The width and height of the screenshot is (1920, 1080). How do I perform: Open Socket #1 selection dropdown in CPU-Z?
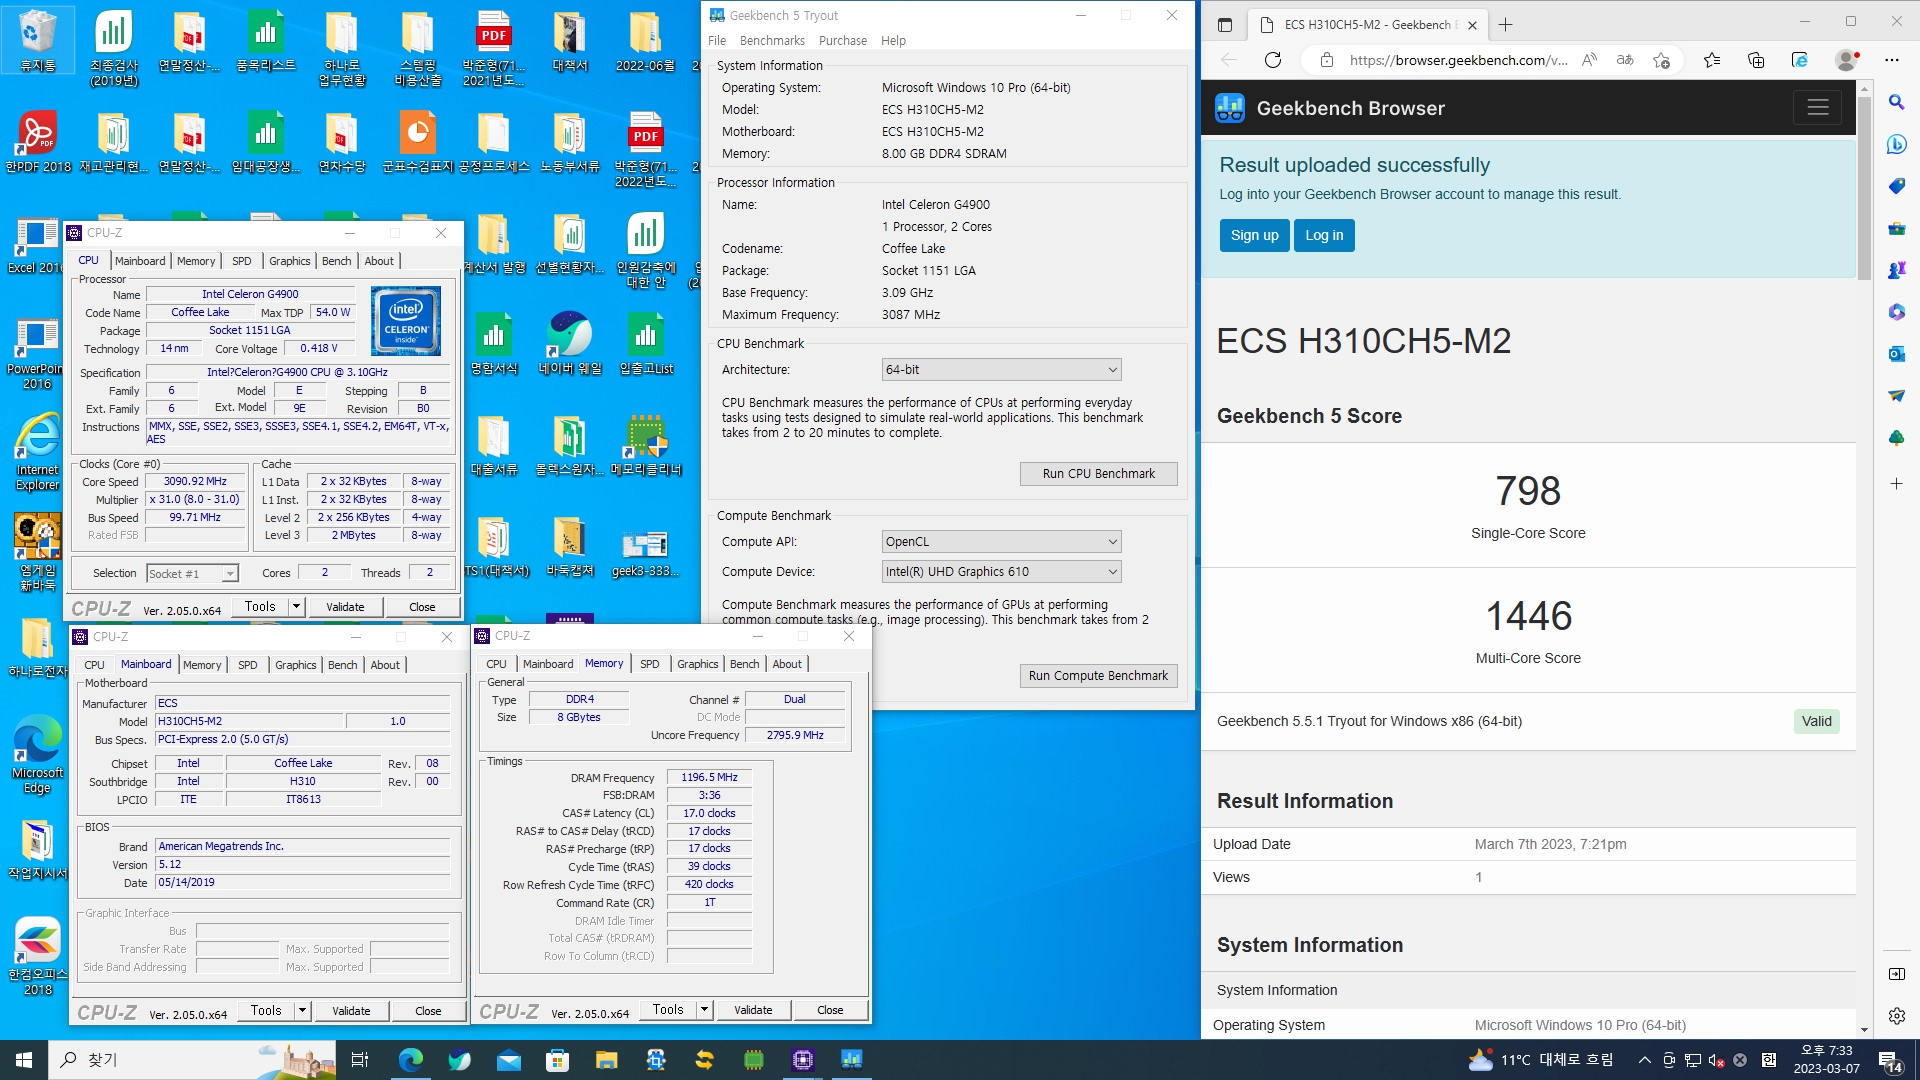pos(192,573)
